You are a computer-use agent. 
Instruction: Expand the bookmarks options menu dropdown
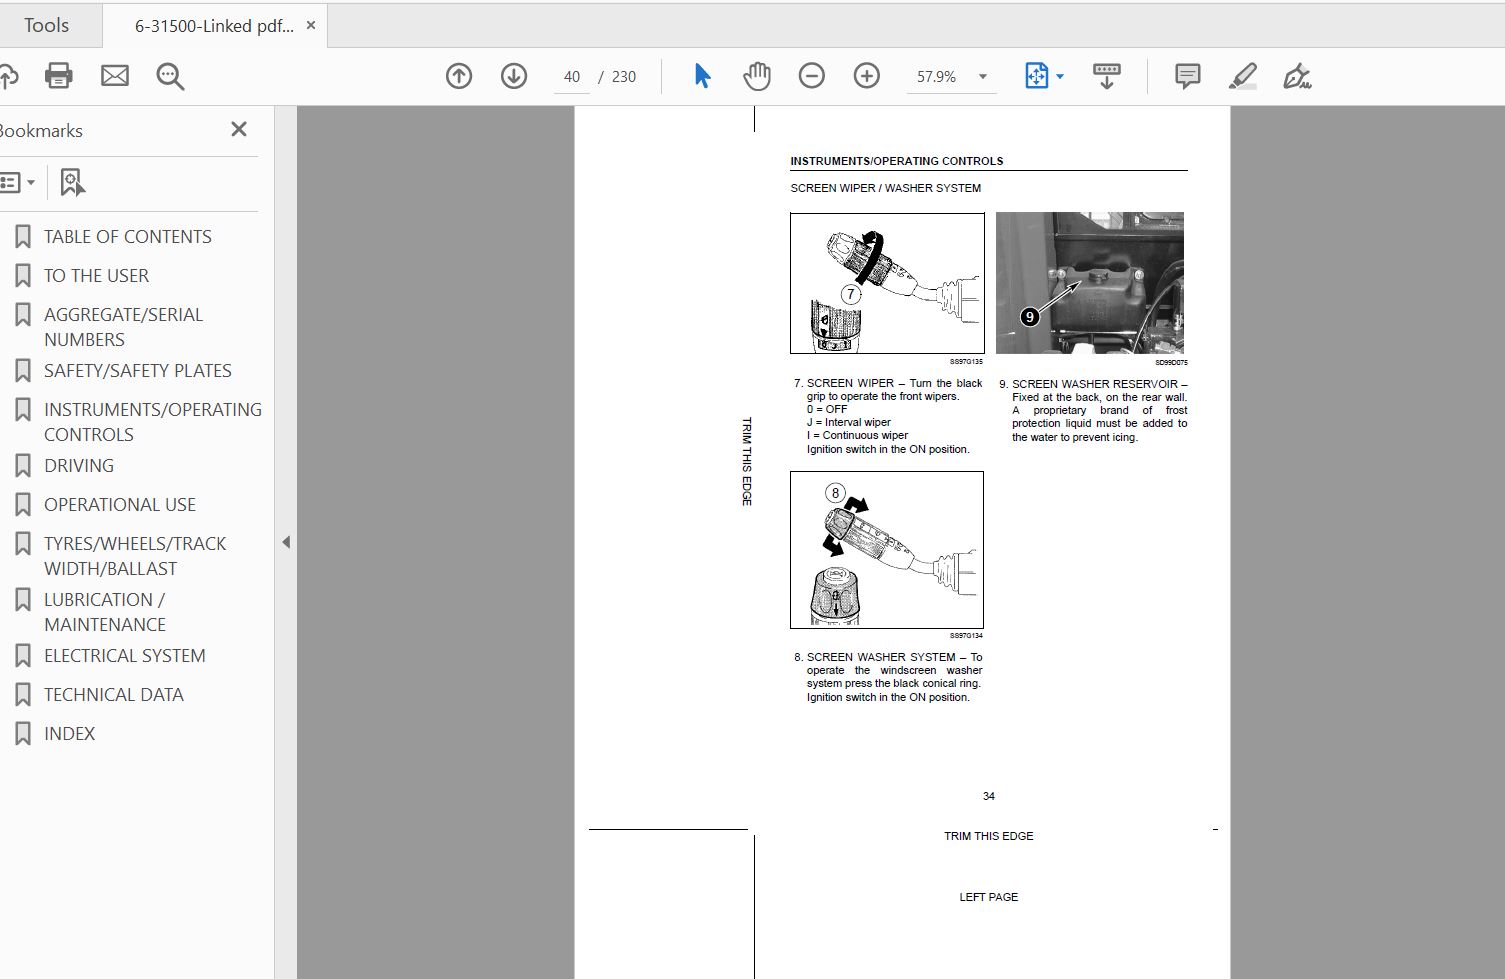tap(18, 183)
